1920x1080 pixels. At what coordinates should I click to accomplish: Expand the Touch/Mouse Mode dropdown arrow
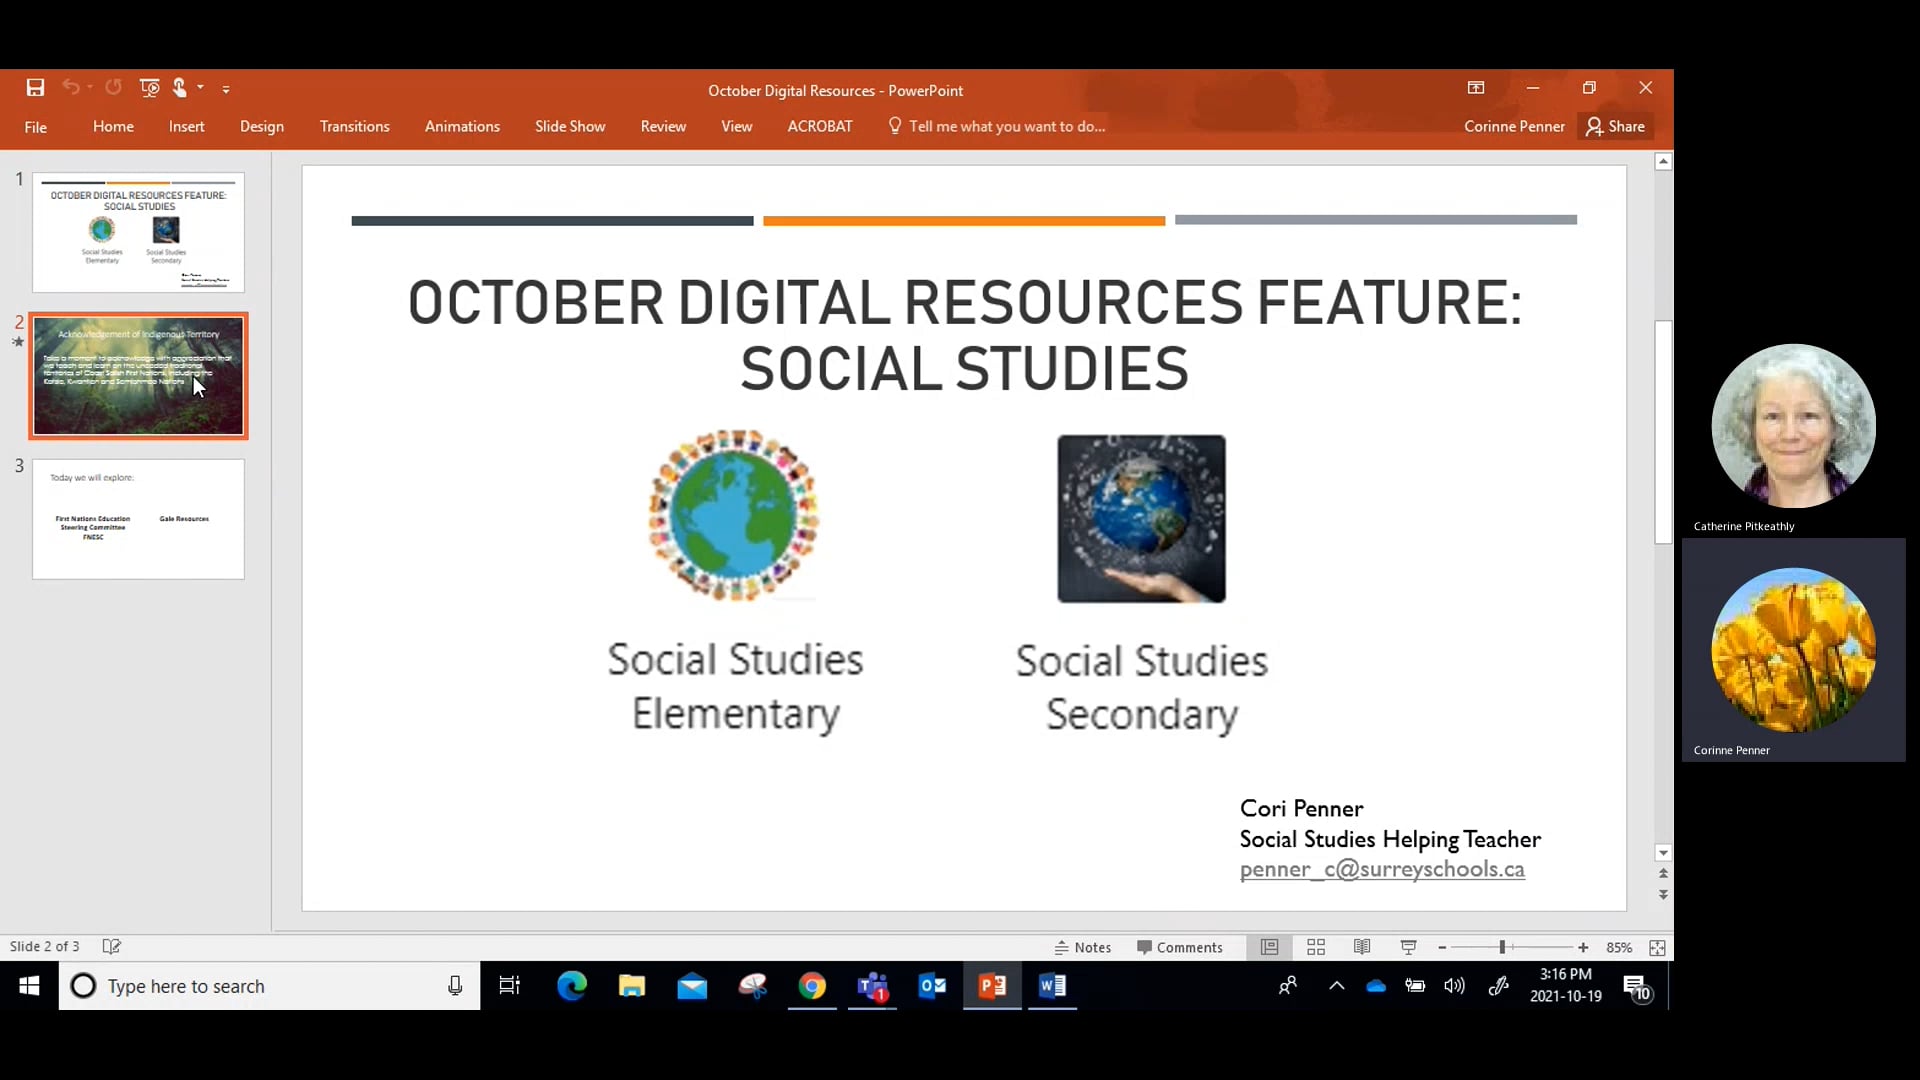[199, 88]
